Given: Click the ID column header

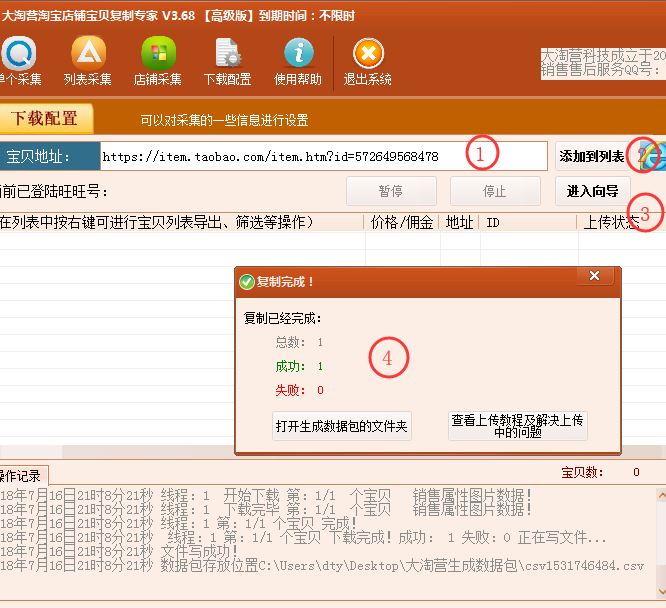Looking at the screenshot, I should [528, 222].
